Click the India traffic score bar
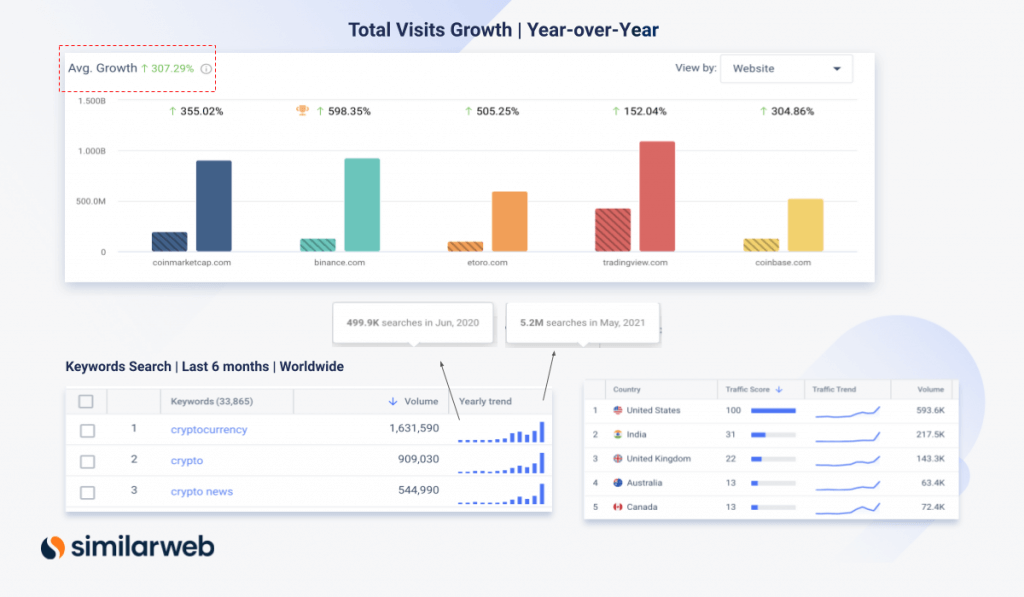This screenshot has height=597, width=1024. 773,435
